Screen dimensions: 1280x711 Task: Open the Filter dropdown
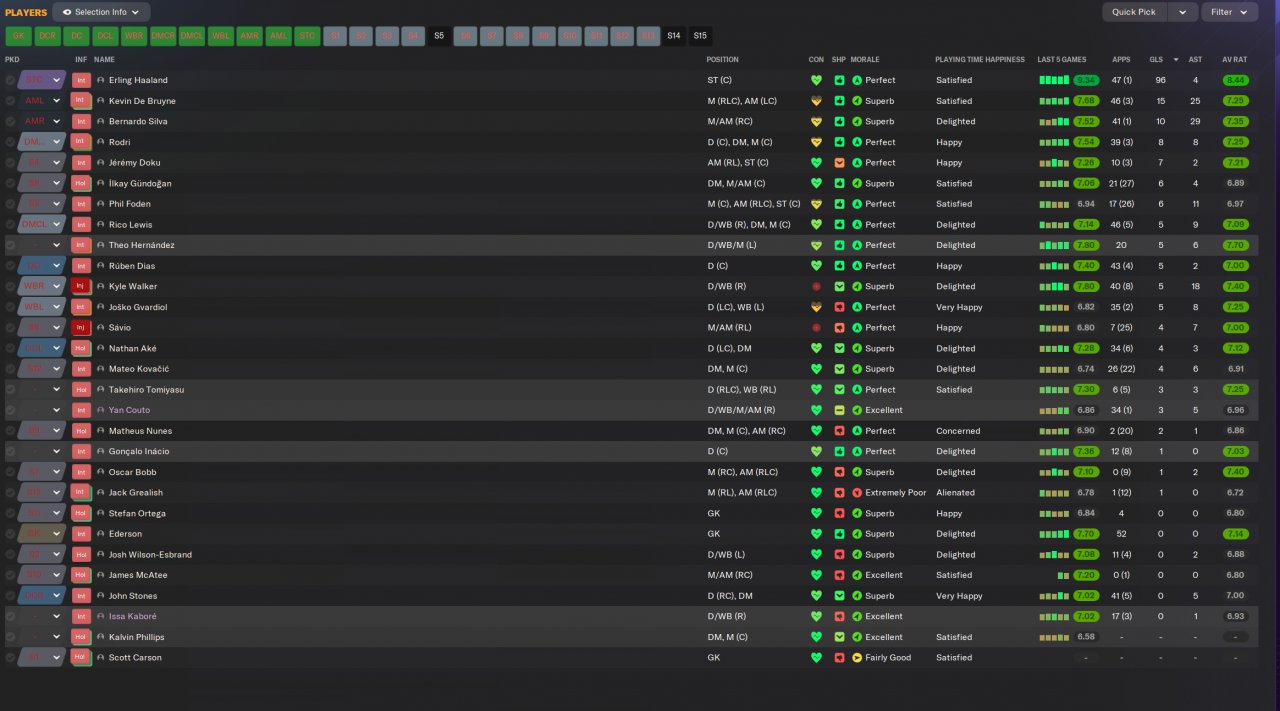[1230, 12]
